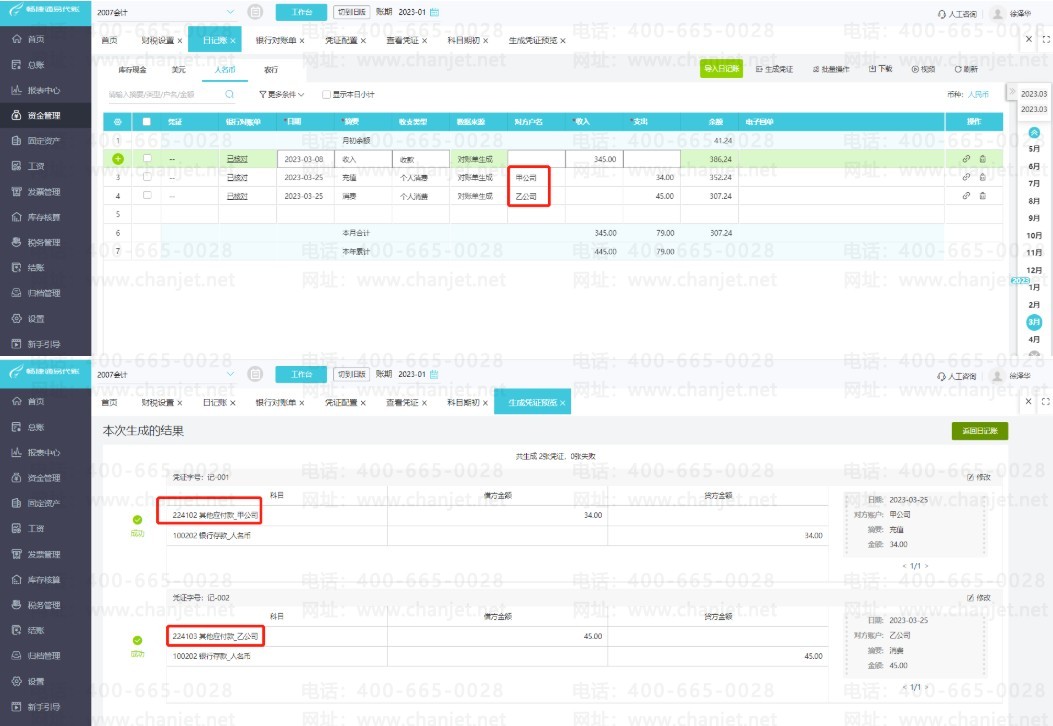Click the 工作台 button in lower window
Screen dimensions: 1053x726
(301, 374)
